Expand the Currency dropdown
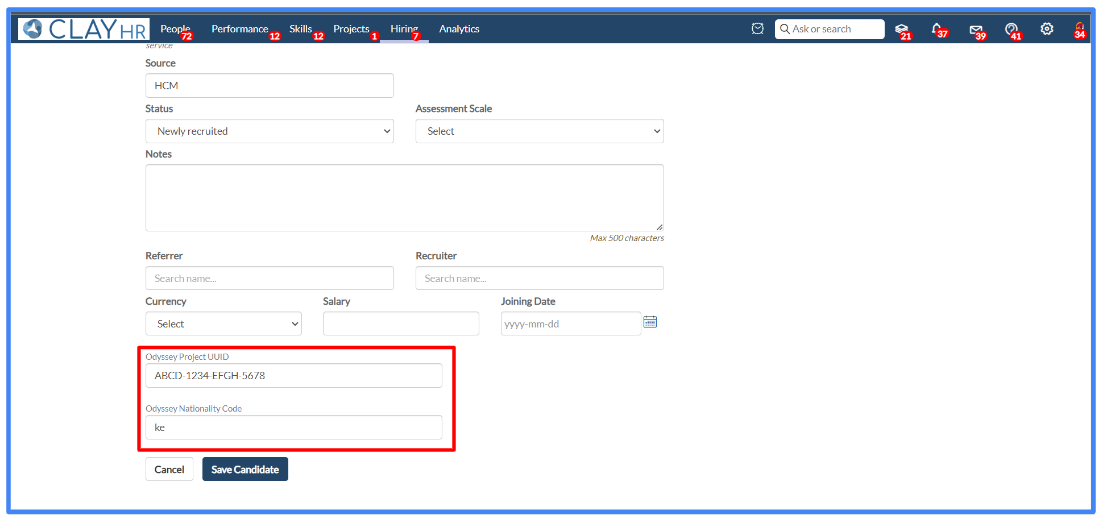Viewport: 1100px width, 521px height. (223, 324)
